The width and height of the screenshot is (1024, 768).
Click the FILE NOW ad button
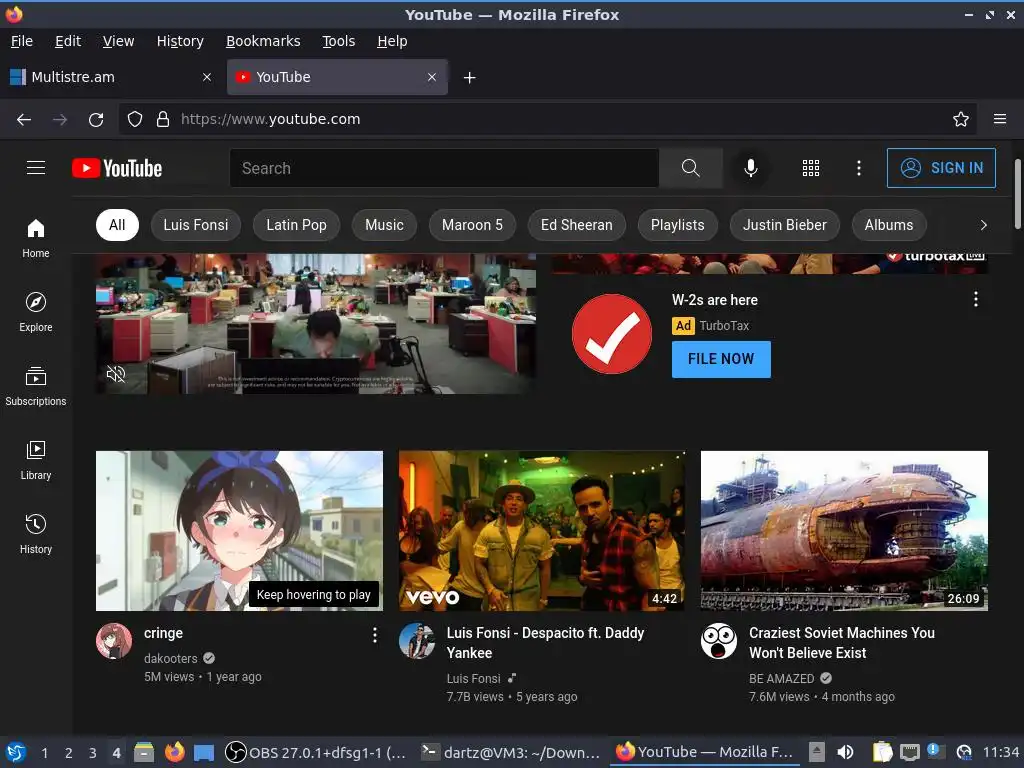coord(721,359)
